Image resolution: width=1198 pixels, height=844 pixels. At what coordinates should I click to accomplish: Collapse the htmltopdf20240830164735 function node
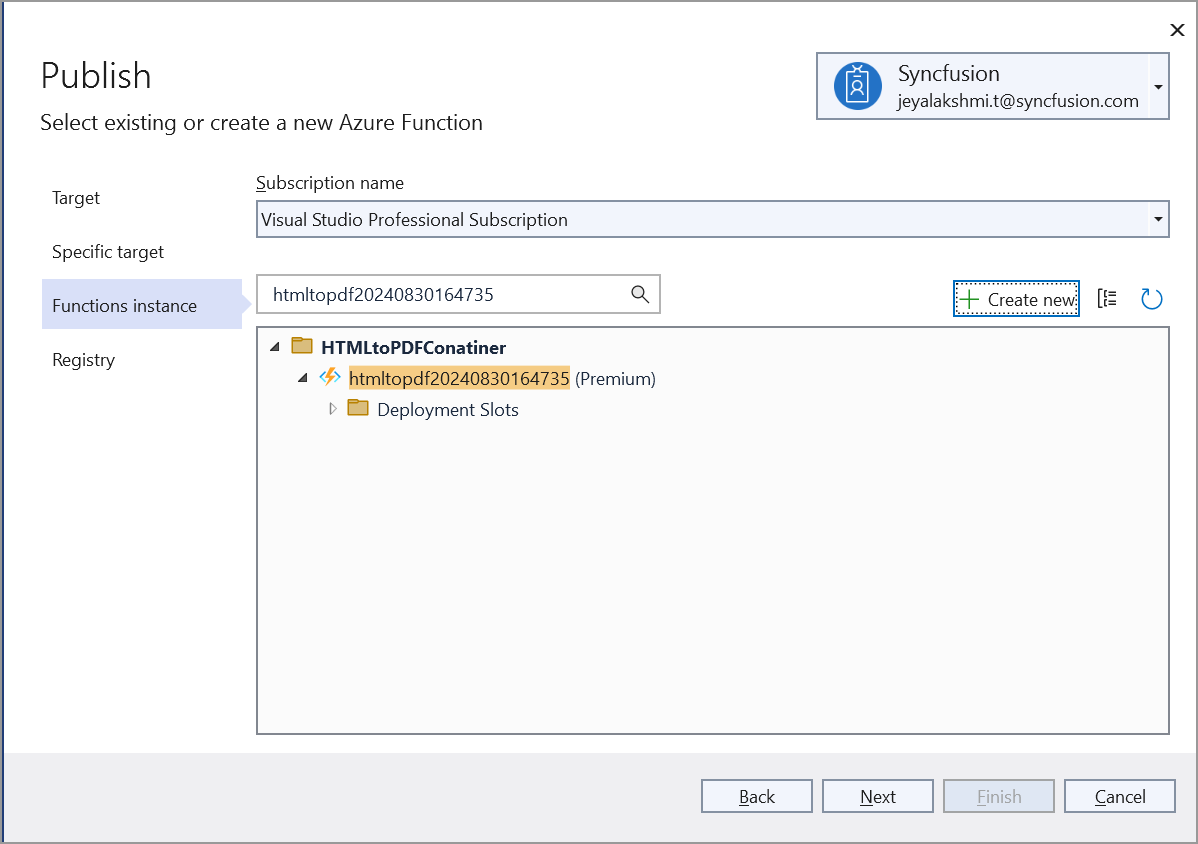coord(303,379)
